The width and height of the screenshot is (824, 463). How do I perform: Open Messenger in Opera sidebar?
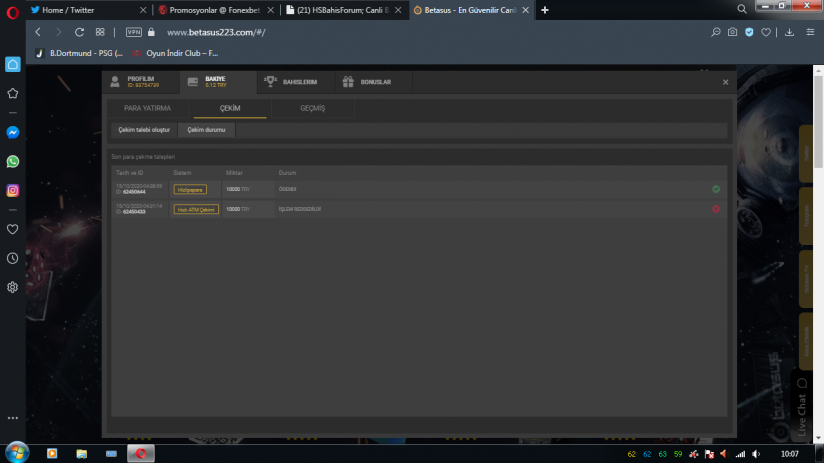pos(13,132)
